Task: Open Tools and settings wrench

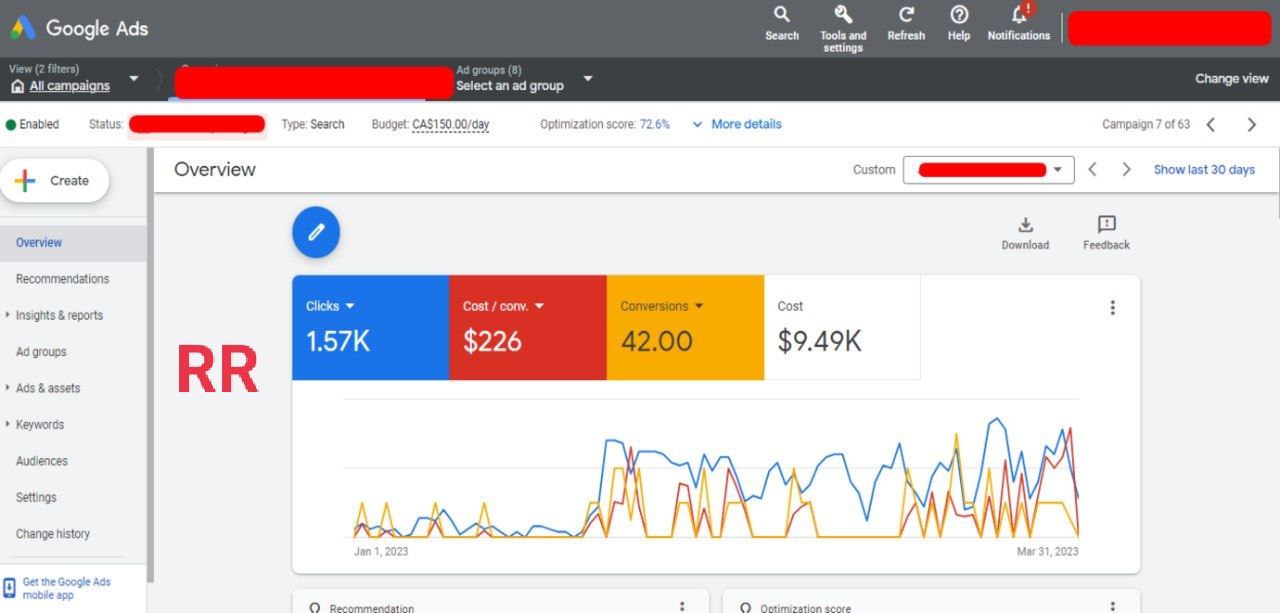Action: click(842, 15)
